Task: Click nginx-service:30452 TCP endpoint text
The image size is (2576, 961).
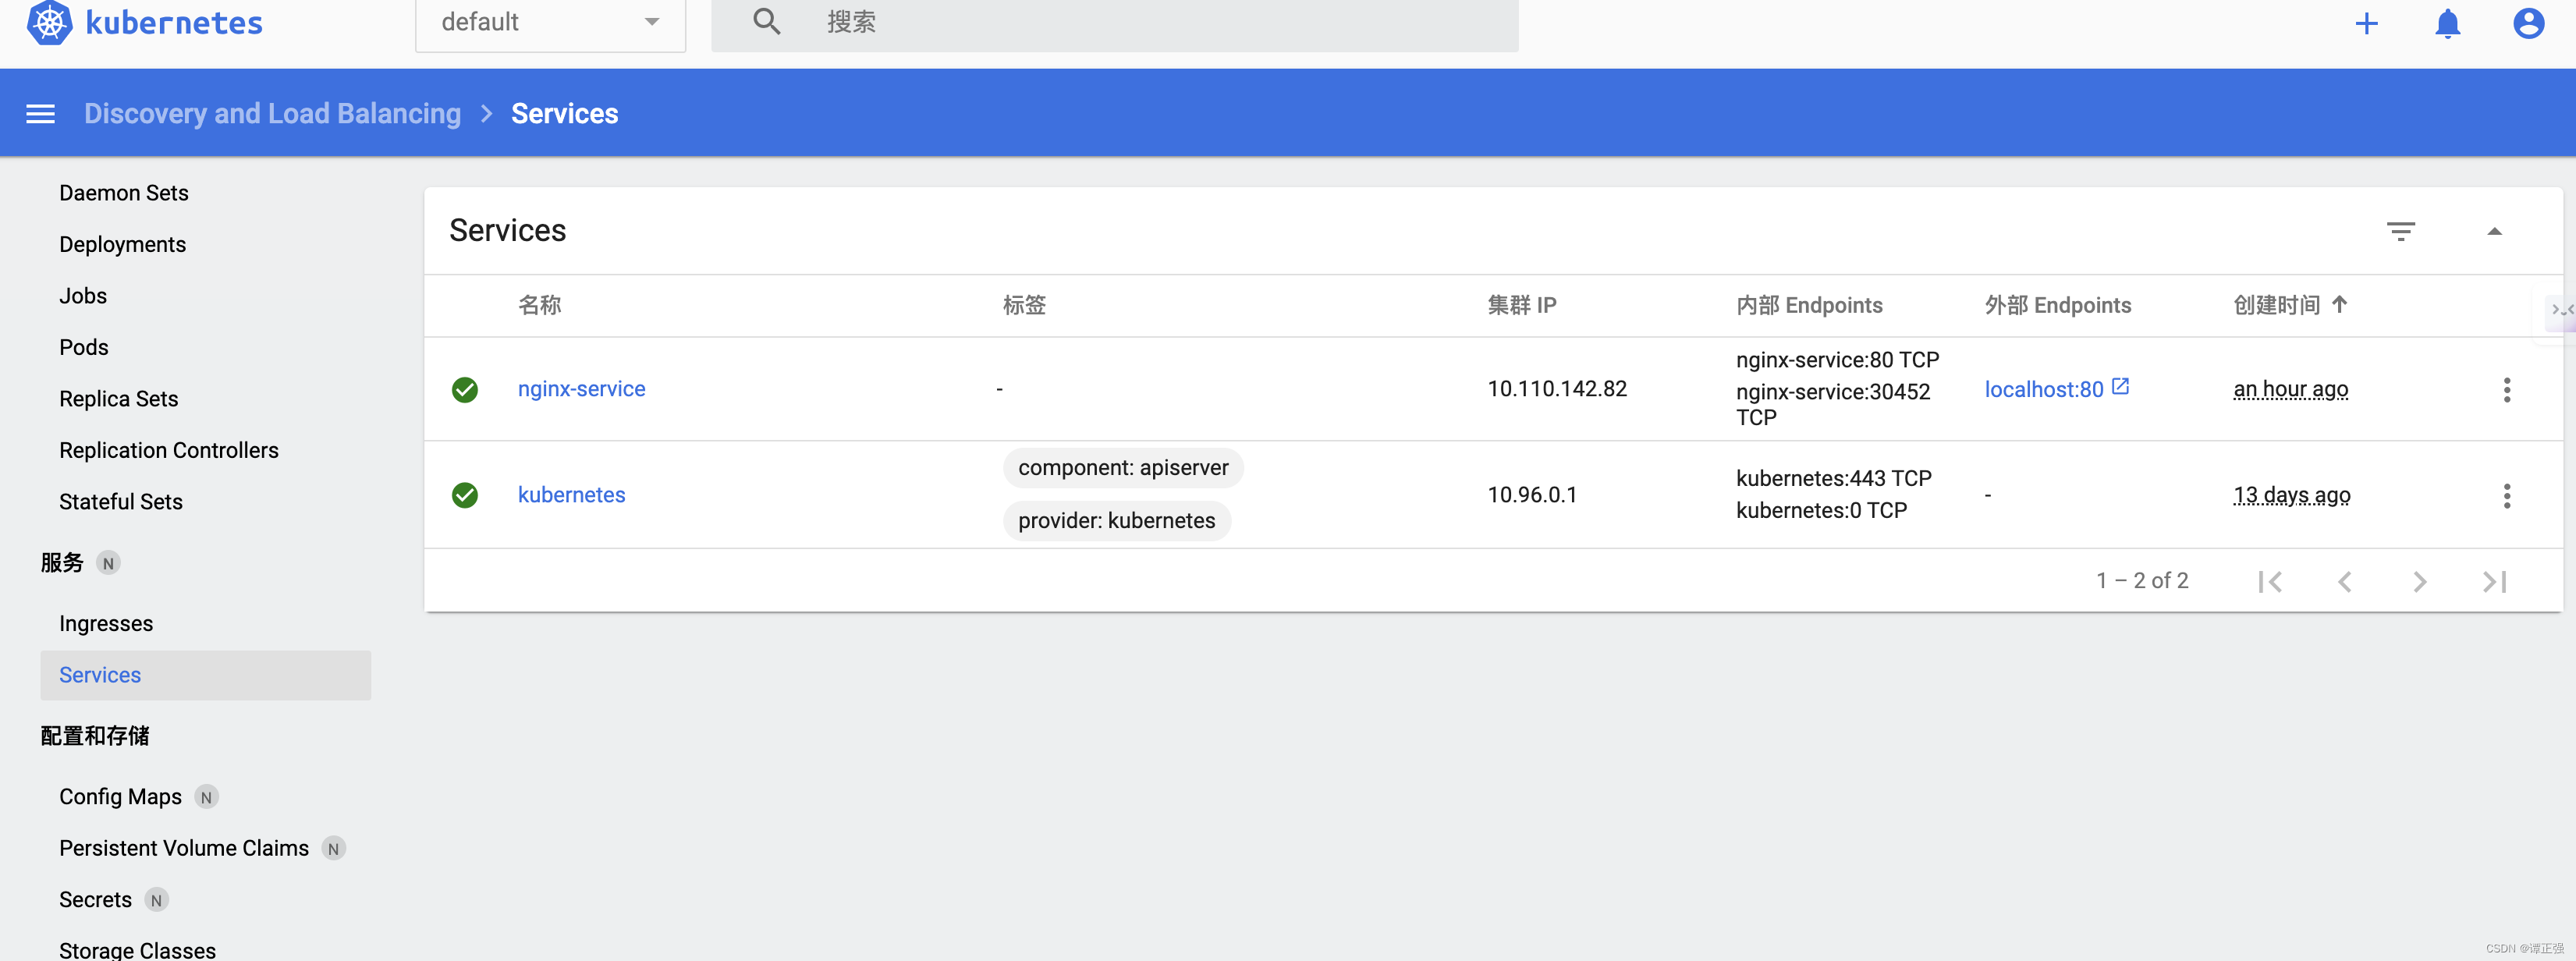Action: [x=1832, y=404]
